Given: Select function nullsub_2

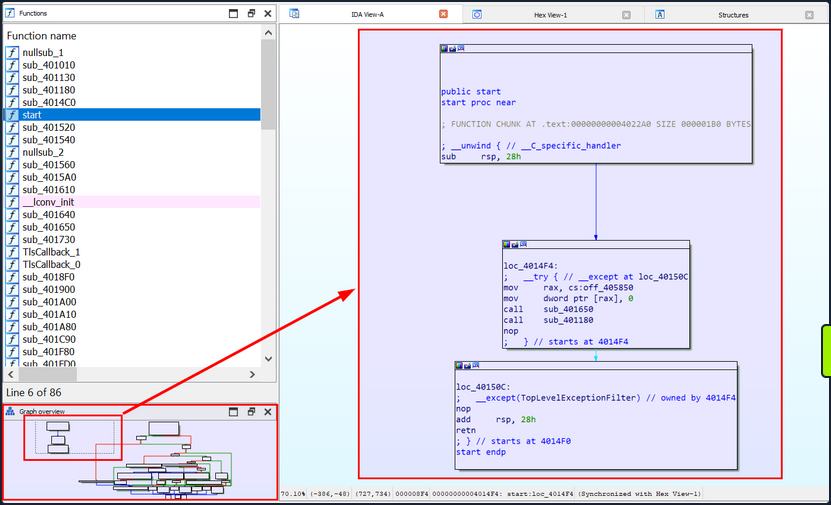Looking at the screenshot, I should [x=132, y=152].
